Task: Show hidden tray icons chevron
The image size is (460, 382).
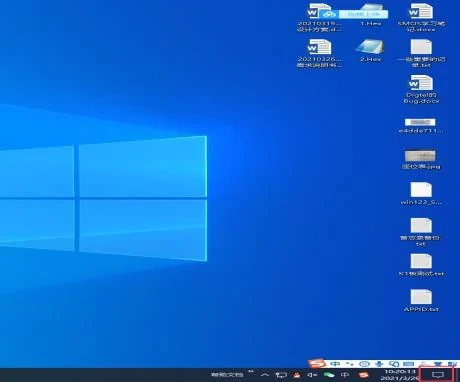Action: pyautogui.click(x=265, y=375)
